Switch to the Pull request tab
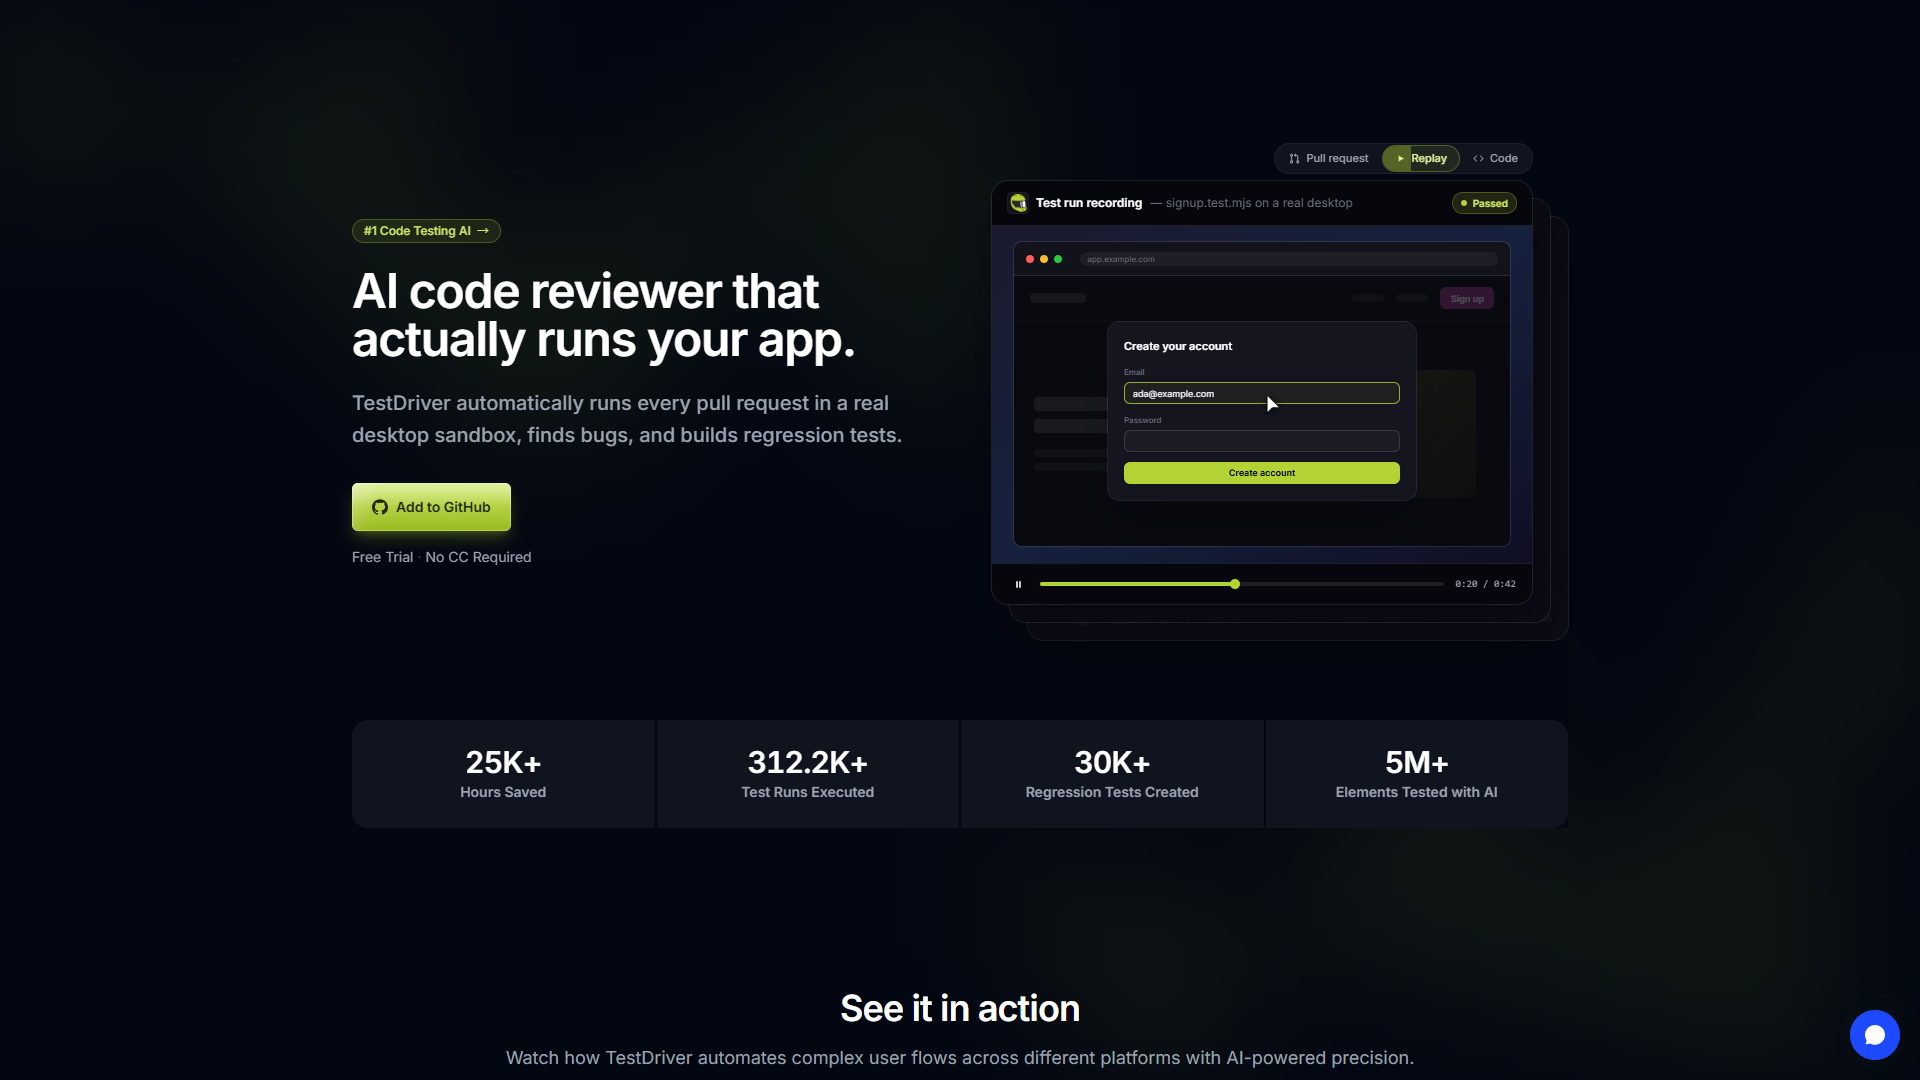This screenshot has height=1080, width=1920. pyautogui.click(x=1328, y=158)
